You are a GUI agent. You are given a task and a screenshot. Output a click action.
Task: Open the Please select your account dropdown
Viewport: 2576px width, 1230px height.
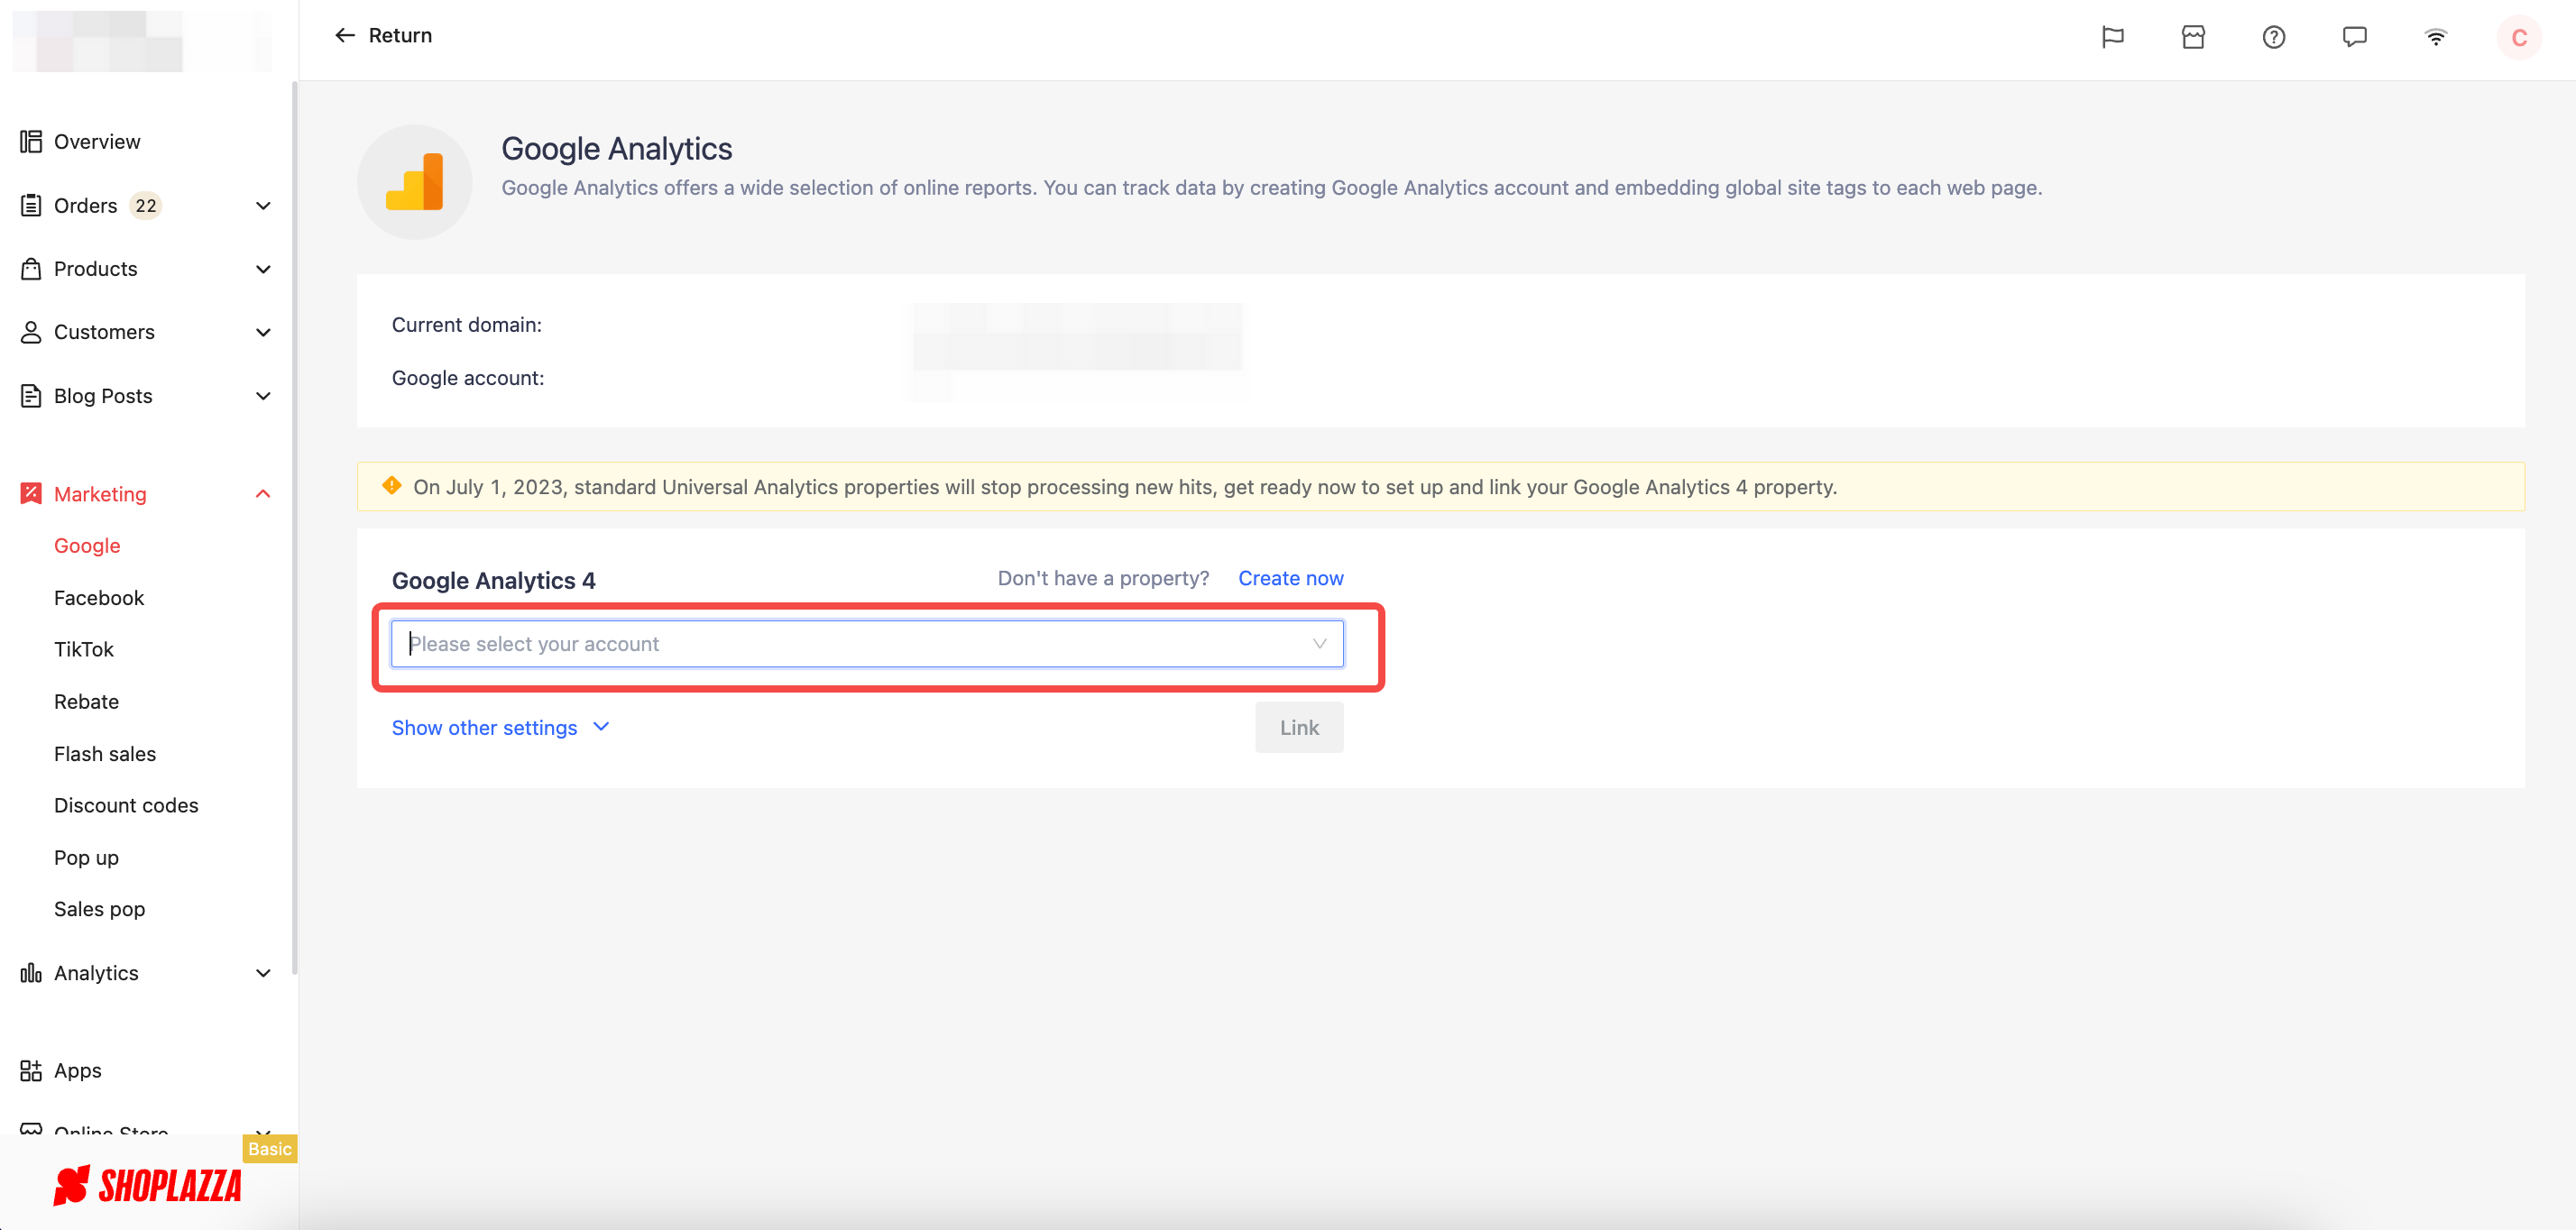pos(867,643)
